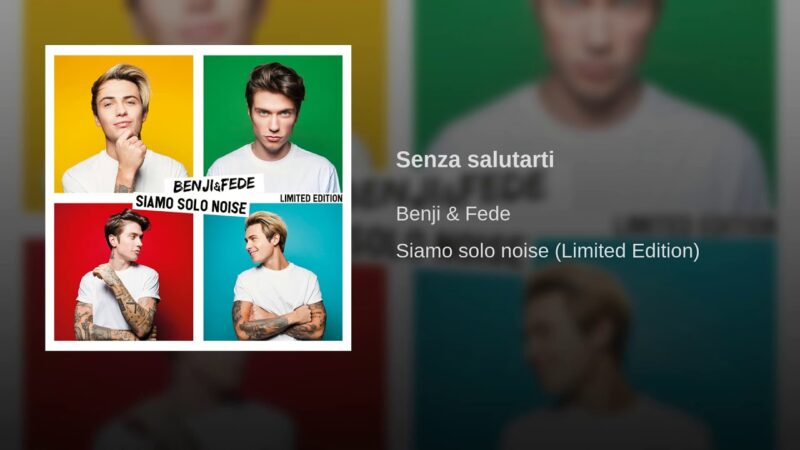Screen dimensions: 800x450
Task: Click the green panel of the album cover
Action: click(x=273, y=123)
